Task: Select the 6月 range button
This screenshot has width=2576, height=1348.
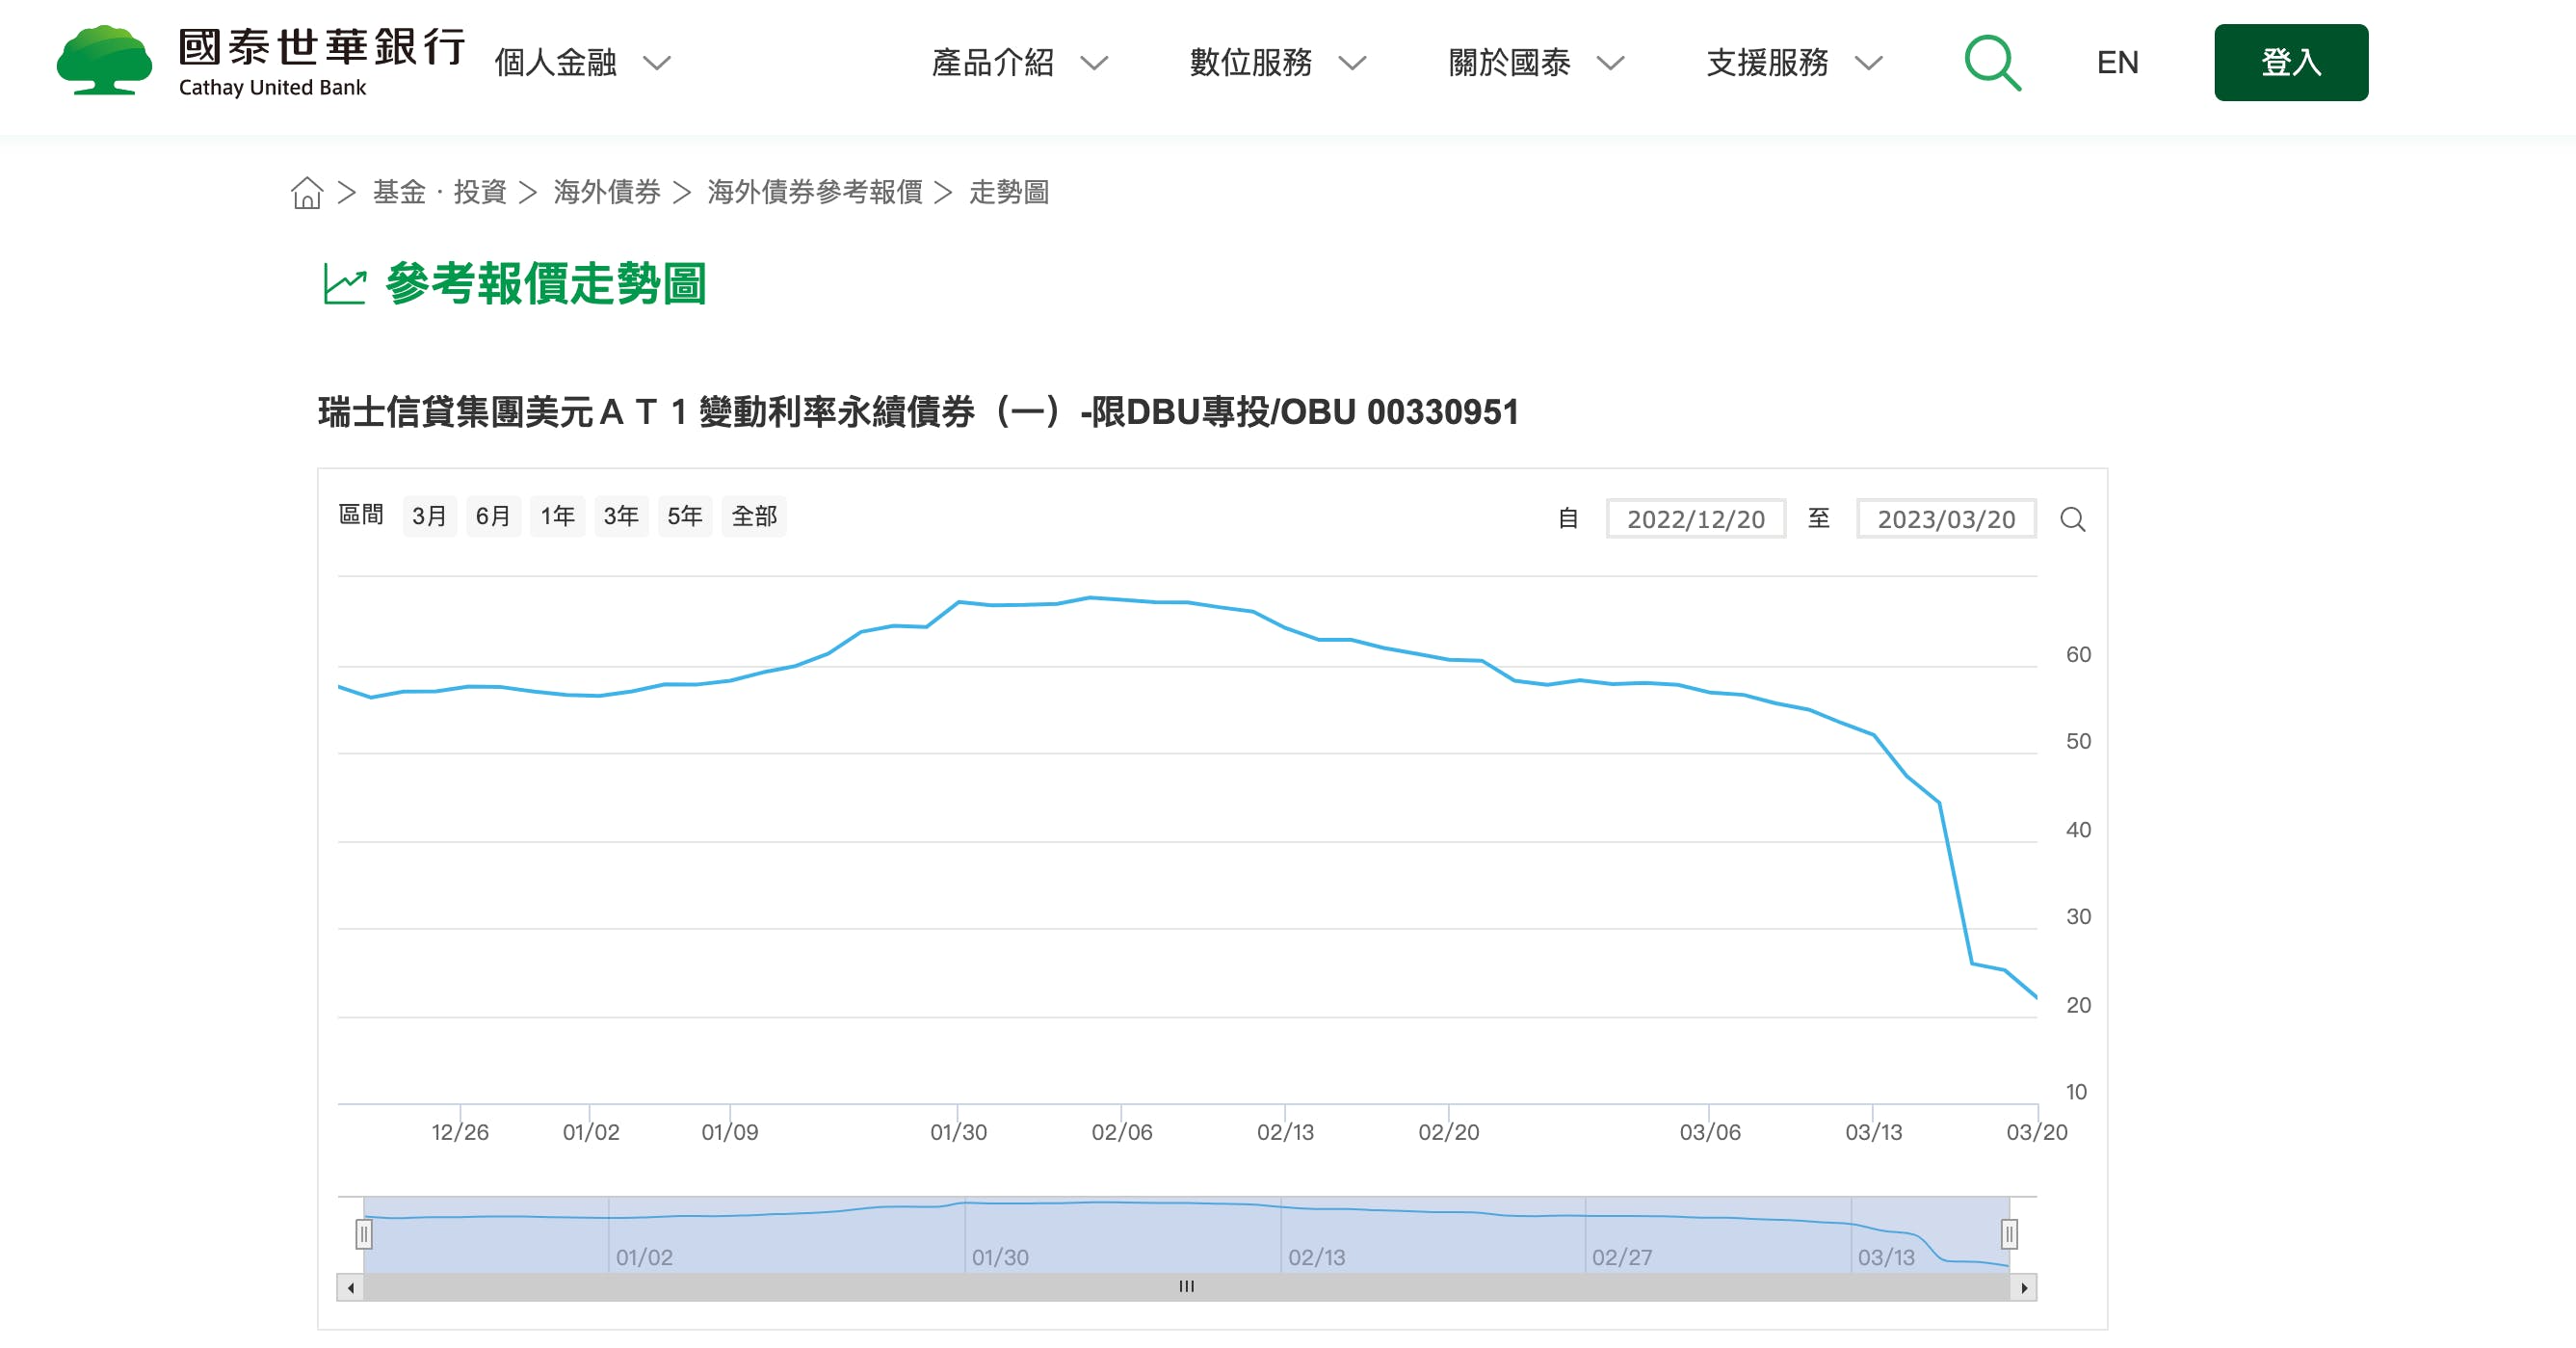Action: [493, 516]
